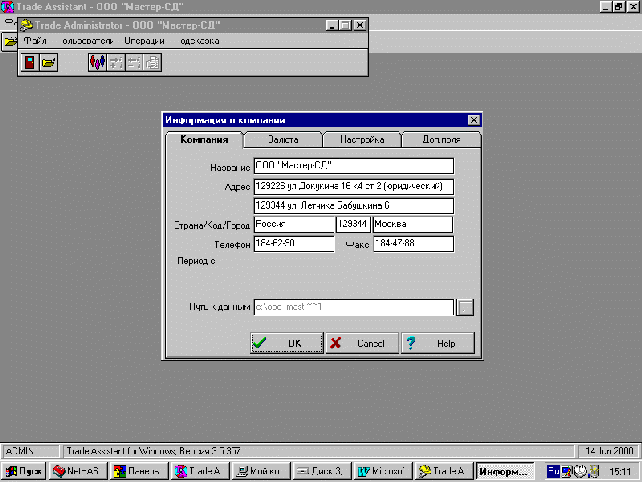Click the city field containing Москва
The image size is (643, 483).
tap(413, 224)
